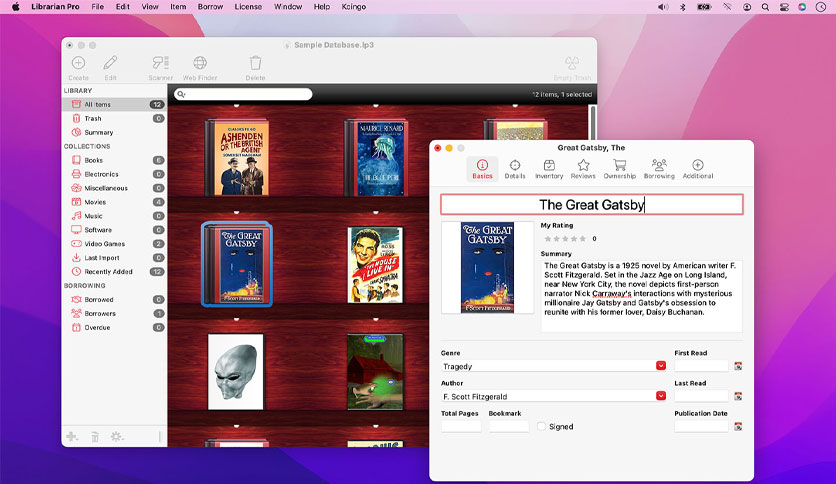
Task: Click the Edit pencil toolbar icon
Action: (110, 63)
